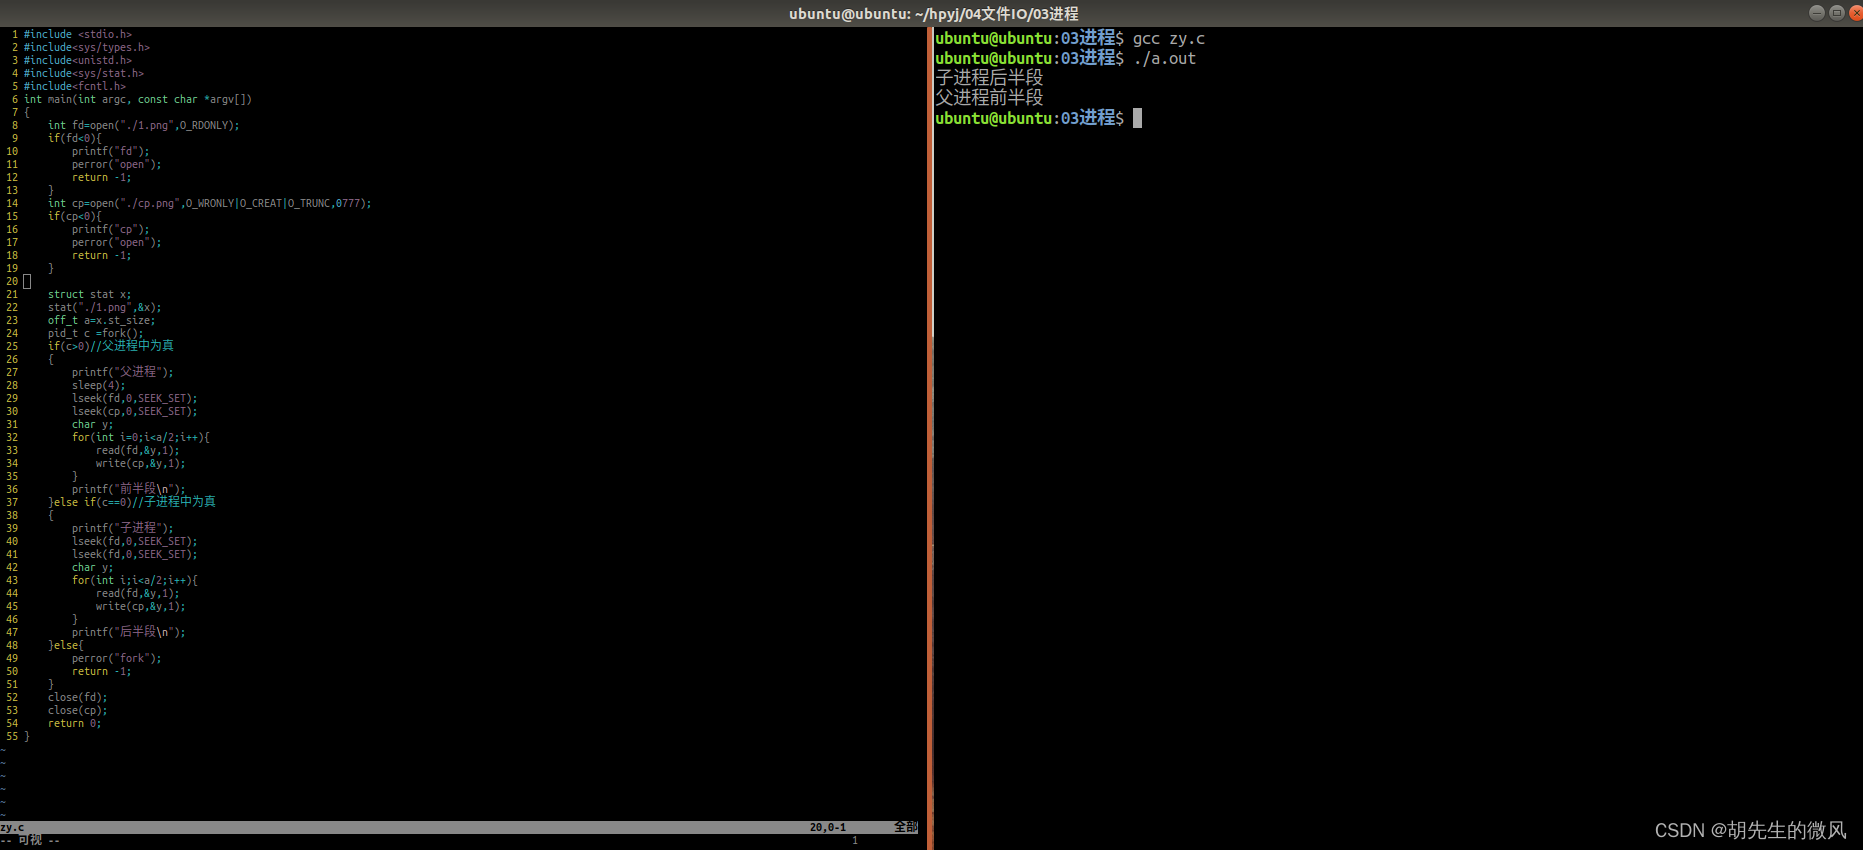
Task: Click line number 55 in the gutter
Action: coord(12,736)
